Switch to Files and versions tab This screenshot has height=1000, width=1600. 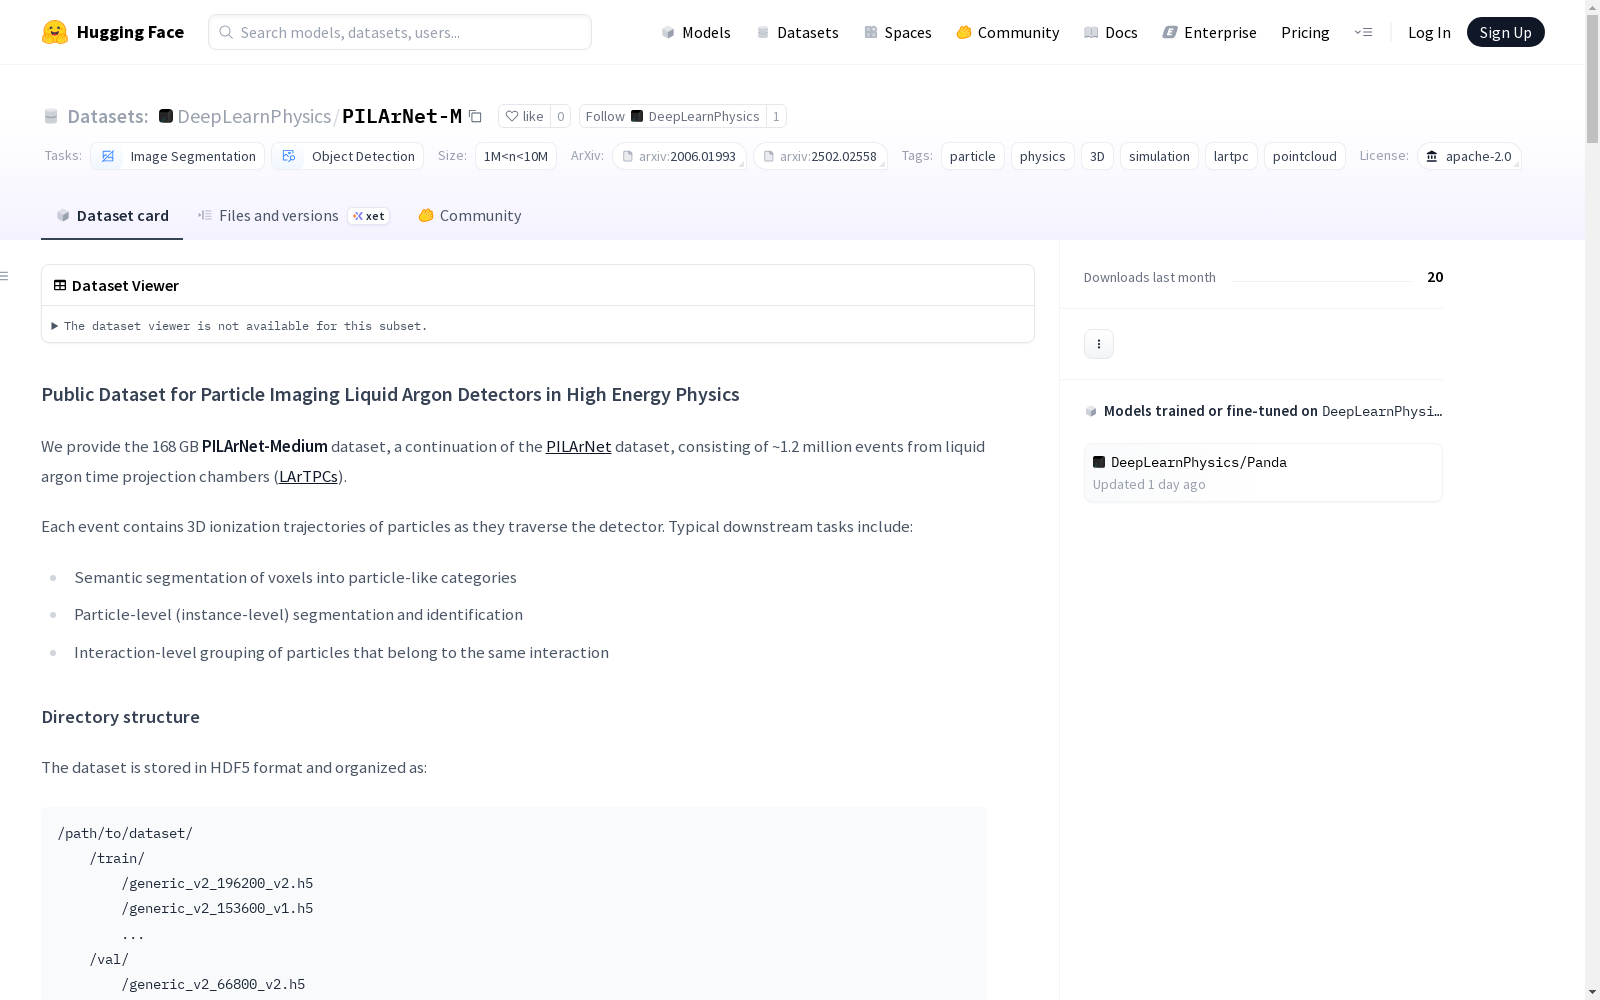tap(293, 216)
